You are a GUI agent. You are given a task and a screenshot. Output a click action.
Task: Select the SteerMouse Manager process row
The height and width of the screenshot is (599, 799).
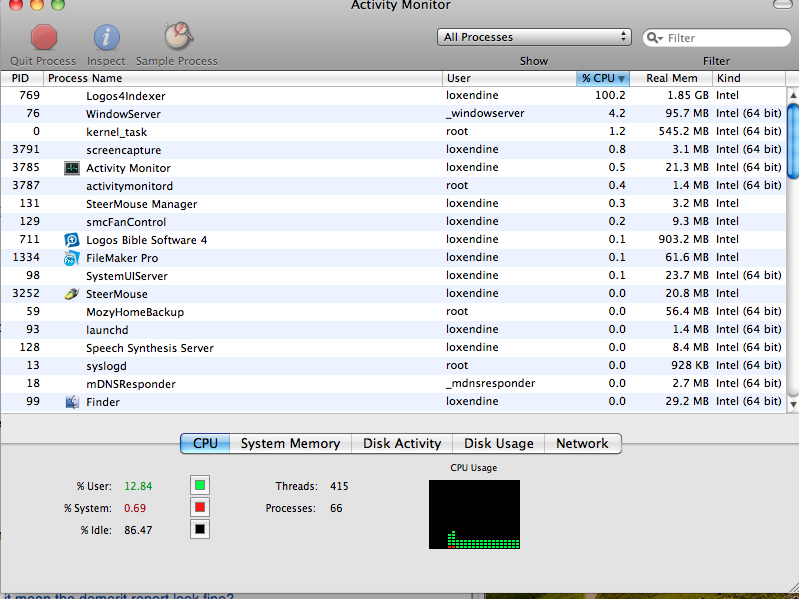tap(393, 204)
